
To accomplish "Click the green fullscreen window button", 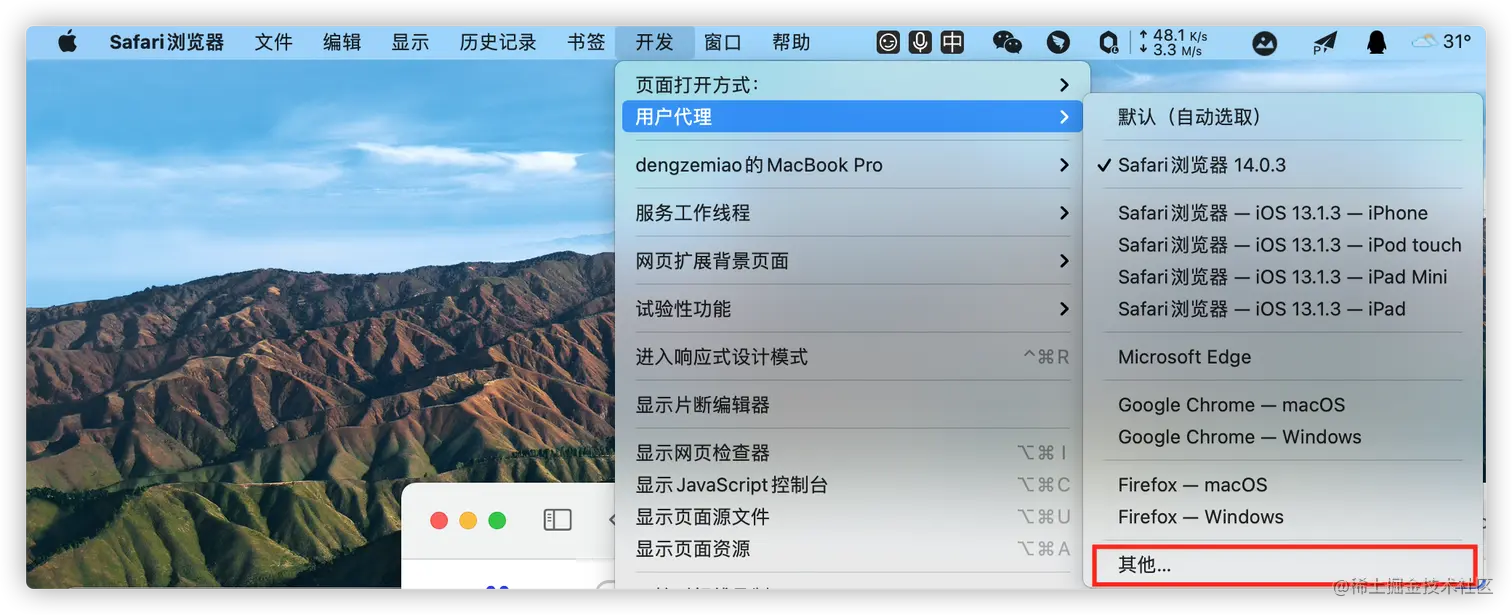I will tap(497, 520).
